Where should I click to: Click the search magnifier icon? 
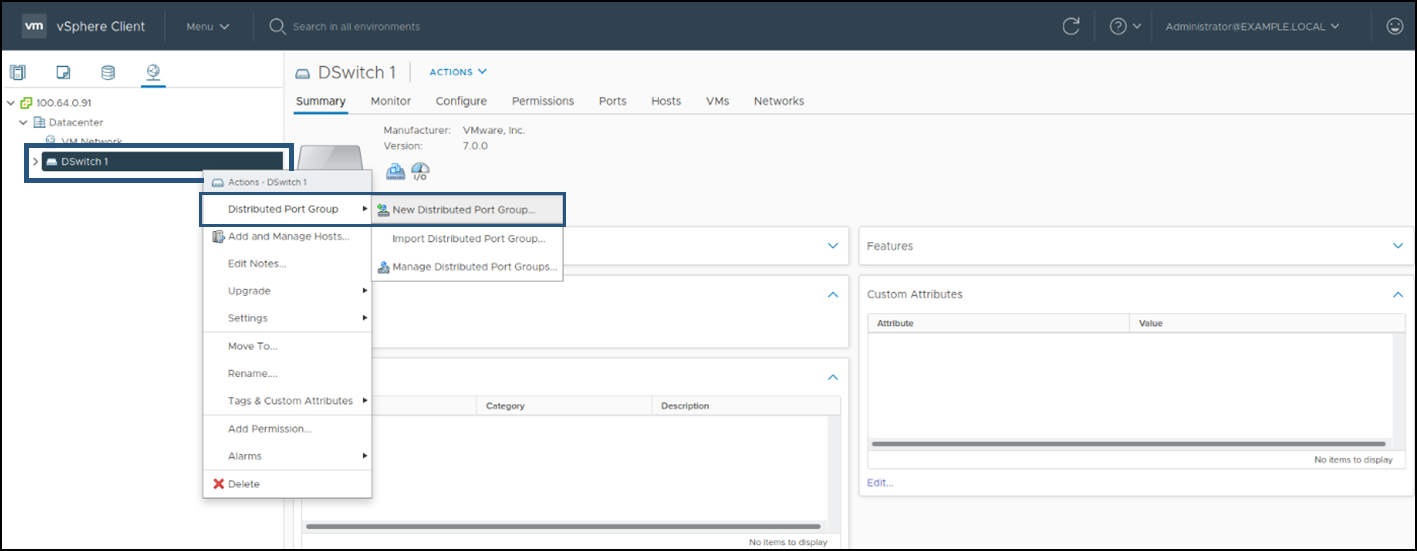point(277,26)
